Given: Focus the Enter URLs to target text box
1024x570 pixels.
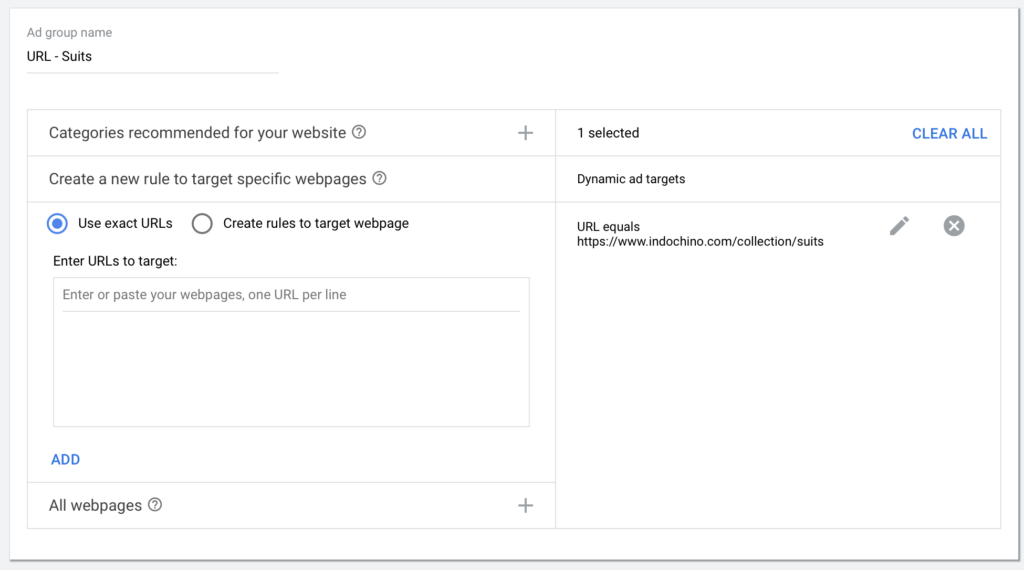Looking at the screenshot, I should [x=291, y=352].
